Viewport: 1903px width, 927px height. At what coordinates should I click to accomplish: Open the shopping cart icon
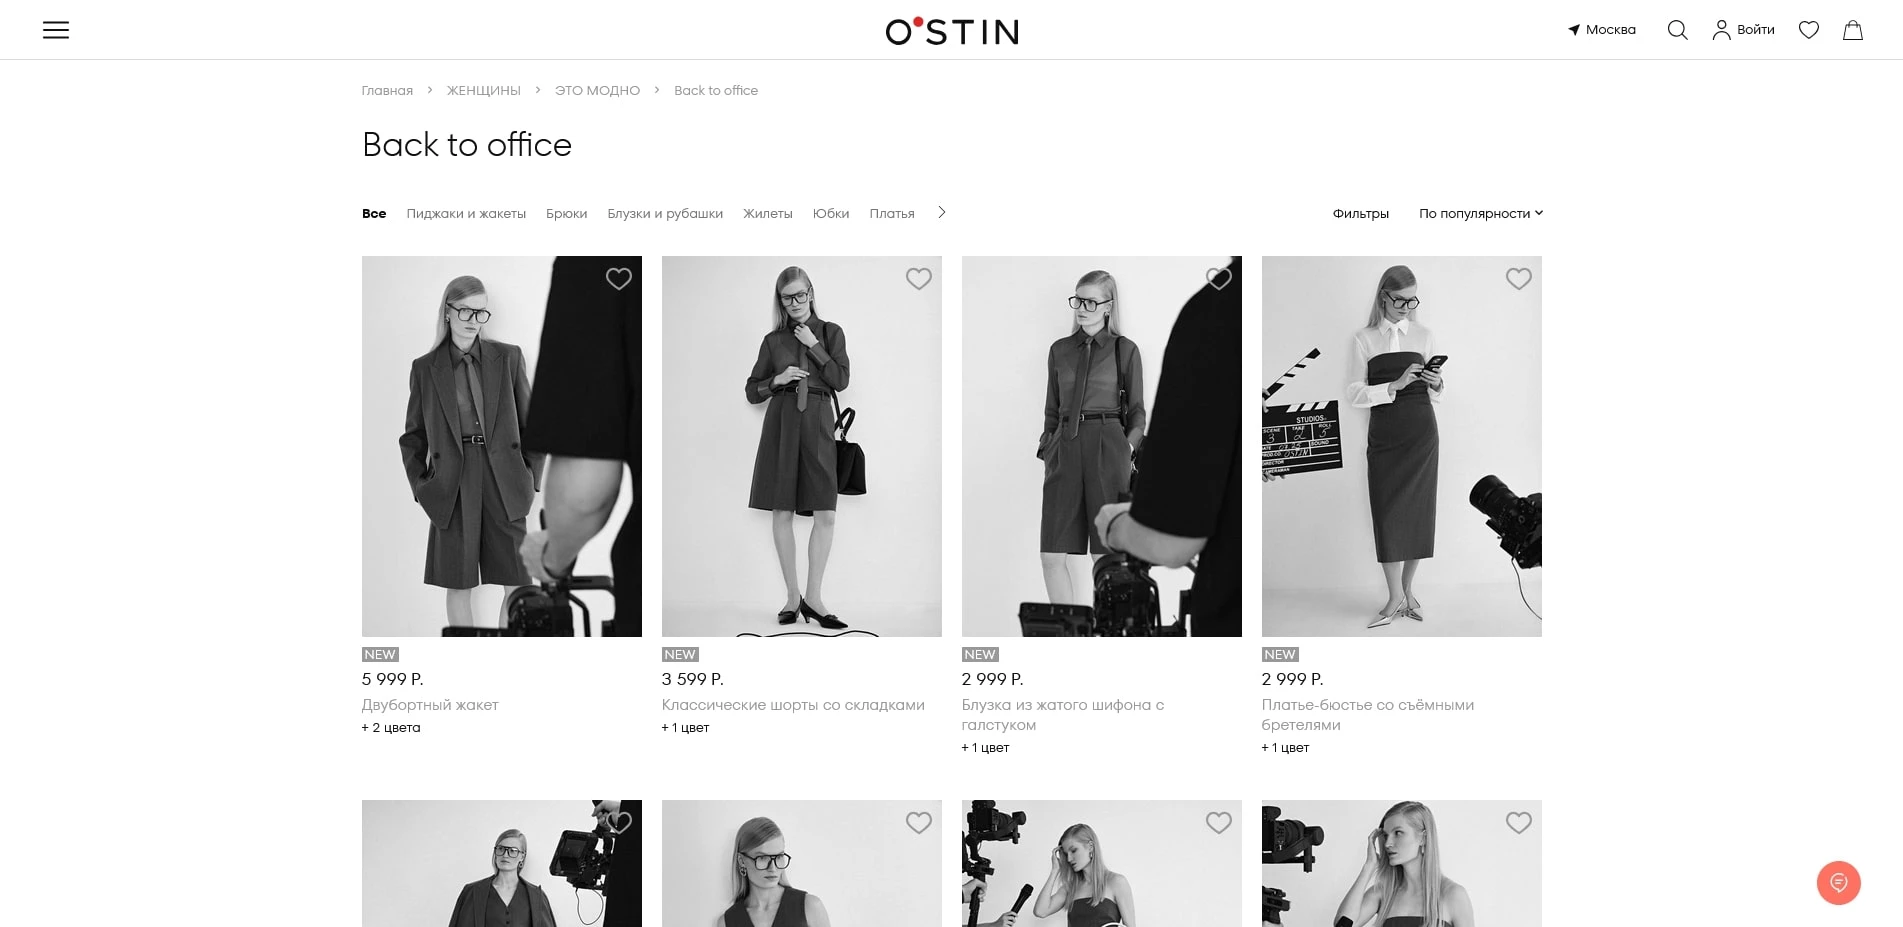(1853, 30)
